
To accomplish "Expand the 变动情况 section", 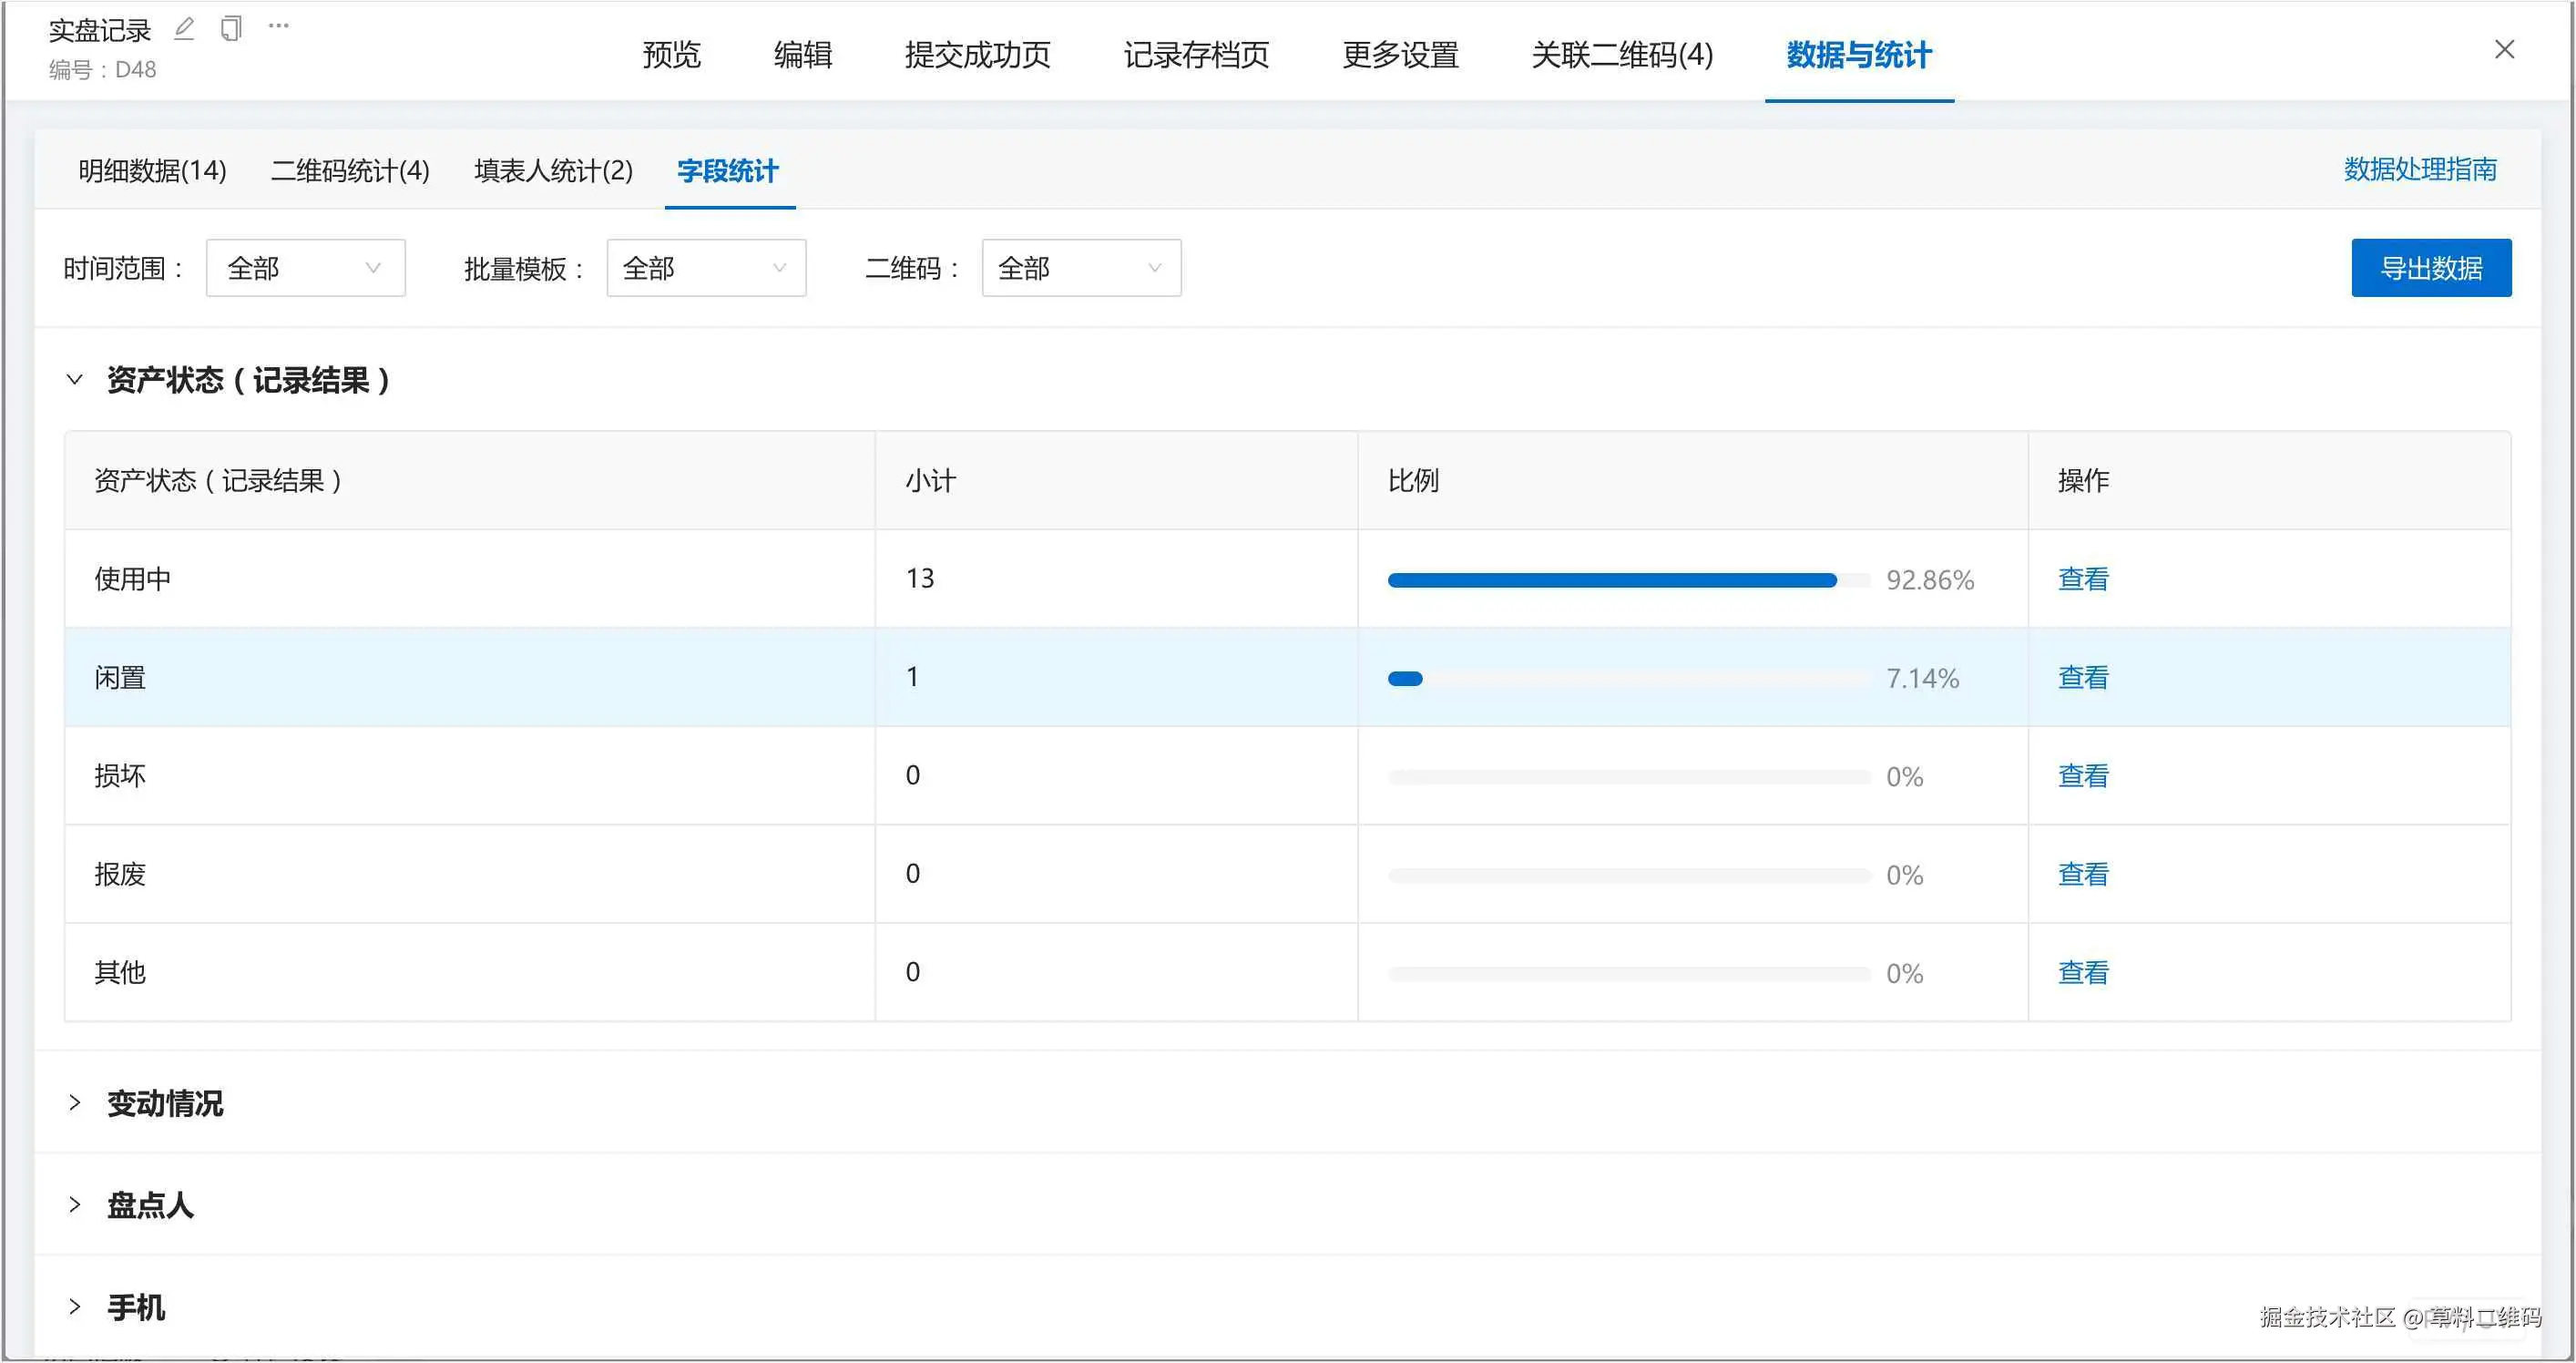I will point(75,1103).
